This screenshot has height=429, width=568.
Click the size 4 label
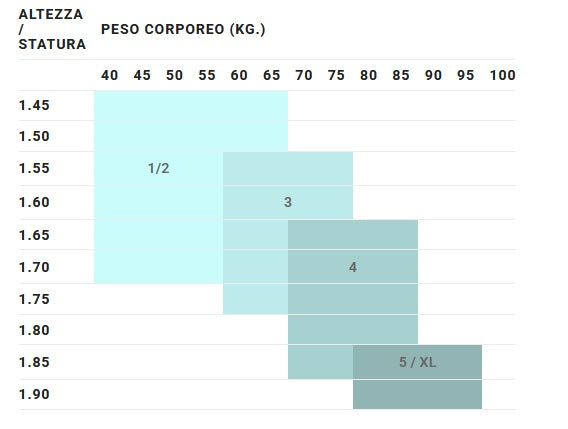click(353, 267)
